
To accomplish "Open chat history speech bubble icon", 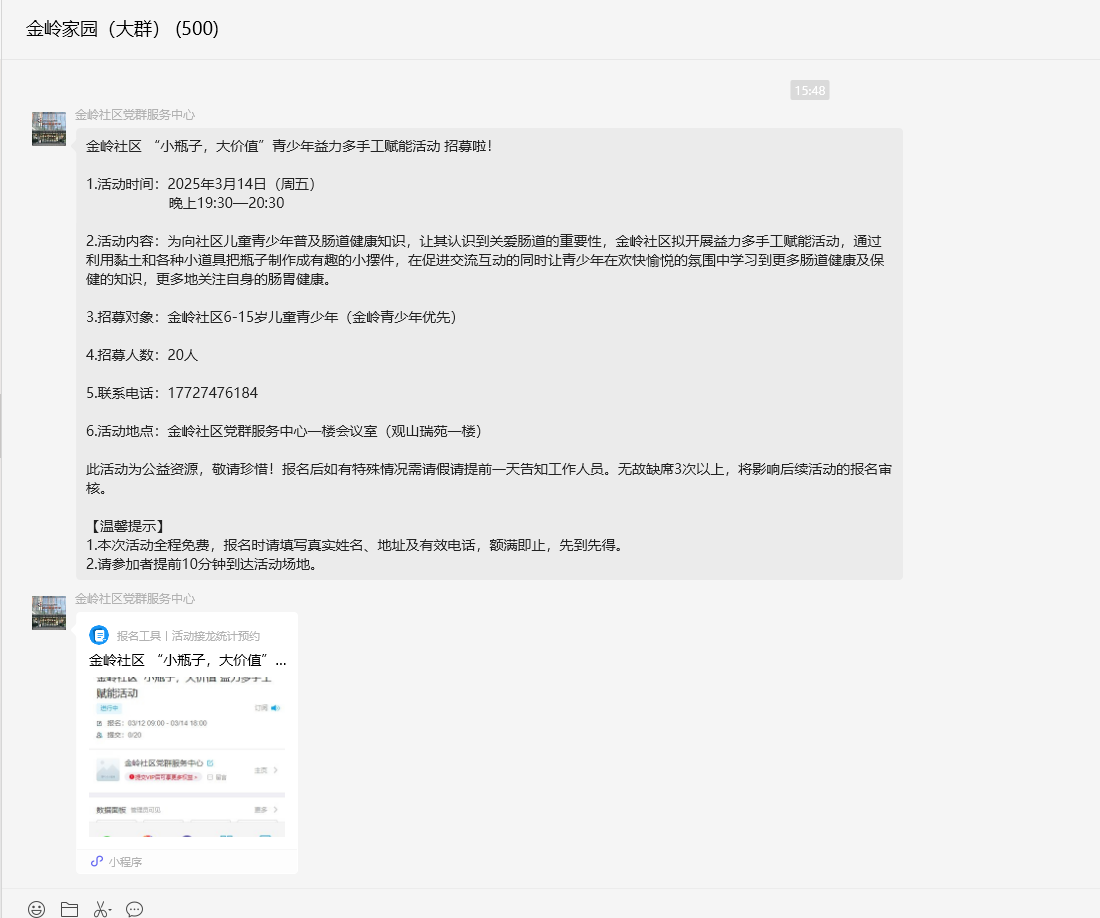I will [135, 909].
